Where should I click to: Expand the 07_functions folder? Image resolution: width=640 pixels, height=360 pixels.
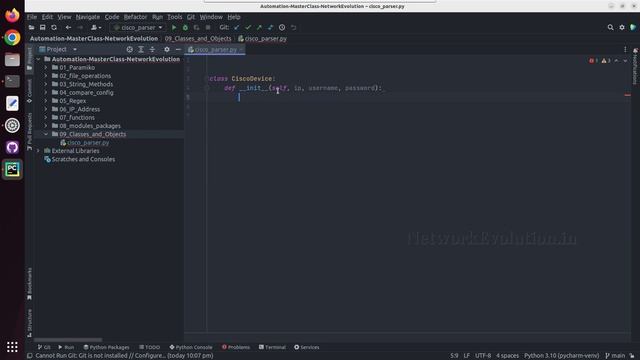pos(46,118)
